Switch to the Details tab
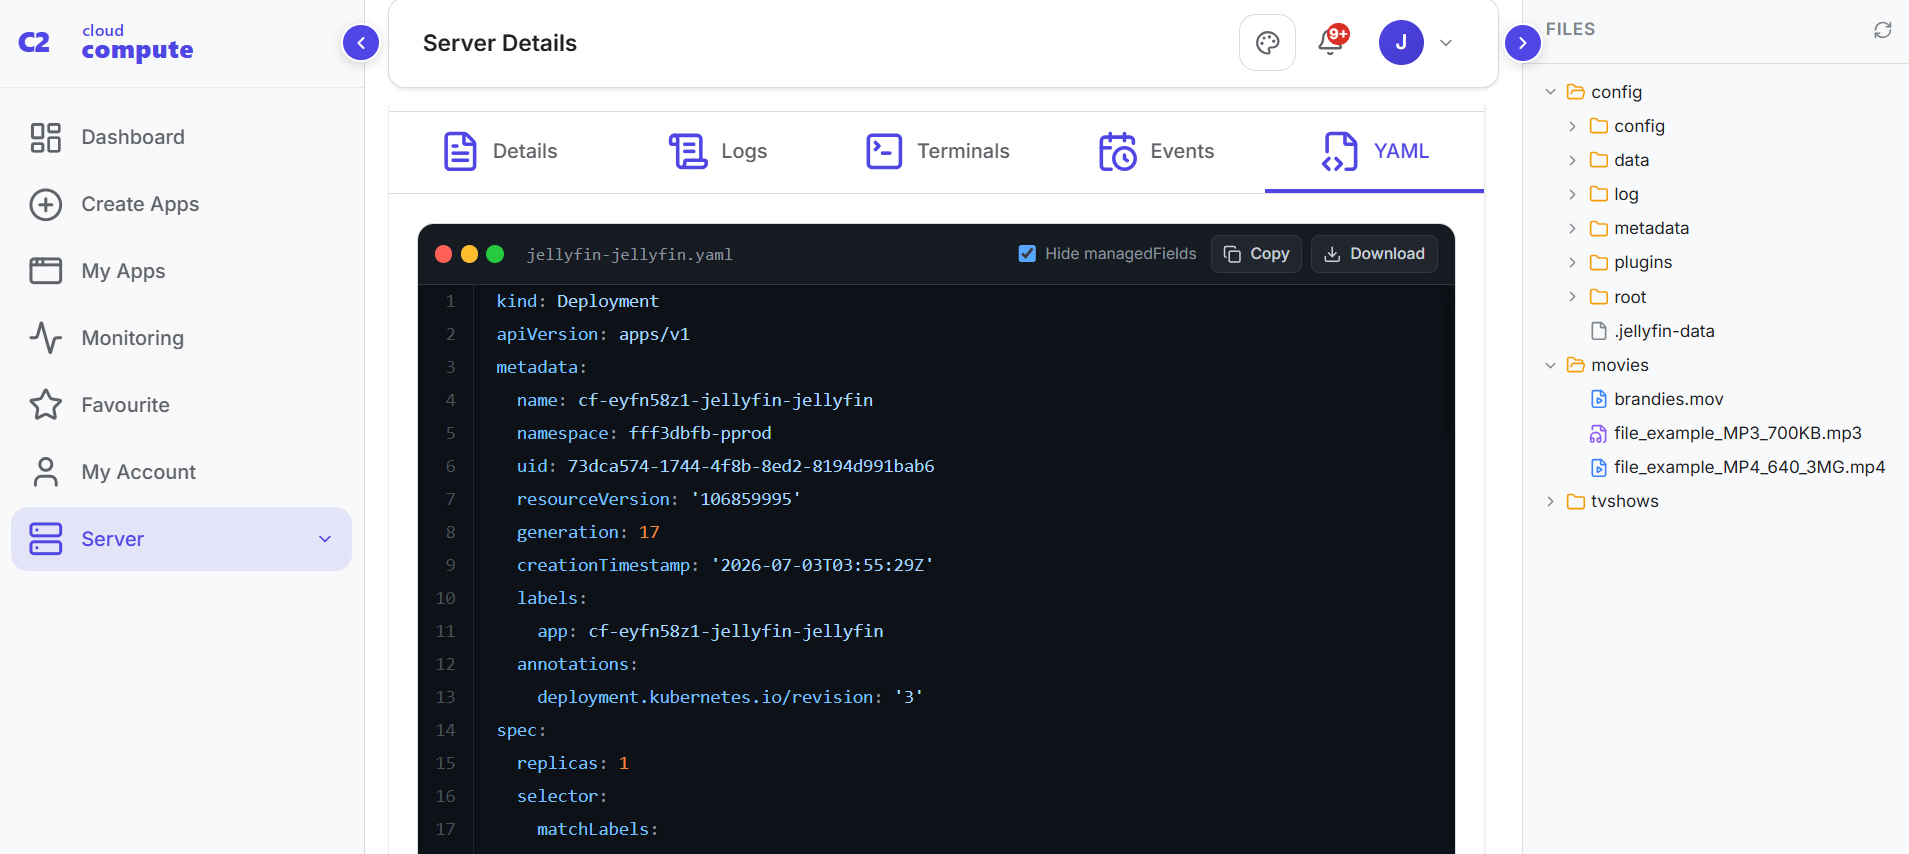This screenshot has width=1909, height=854. (x=499, y=151)
